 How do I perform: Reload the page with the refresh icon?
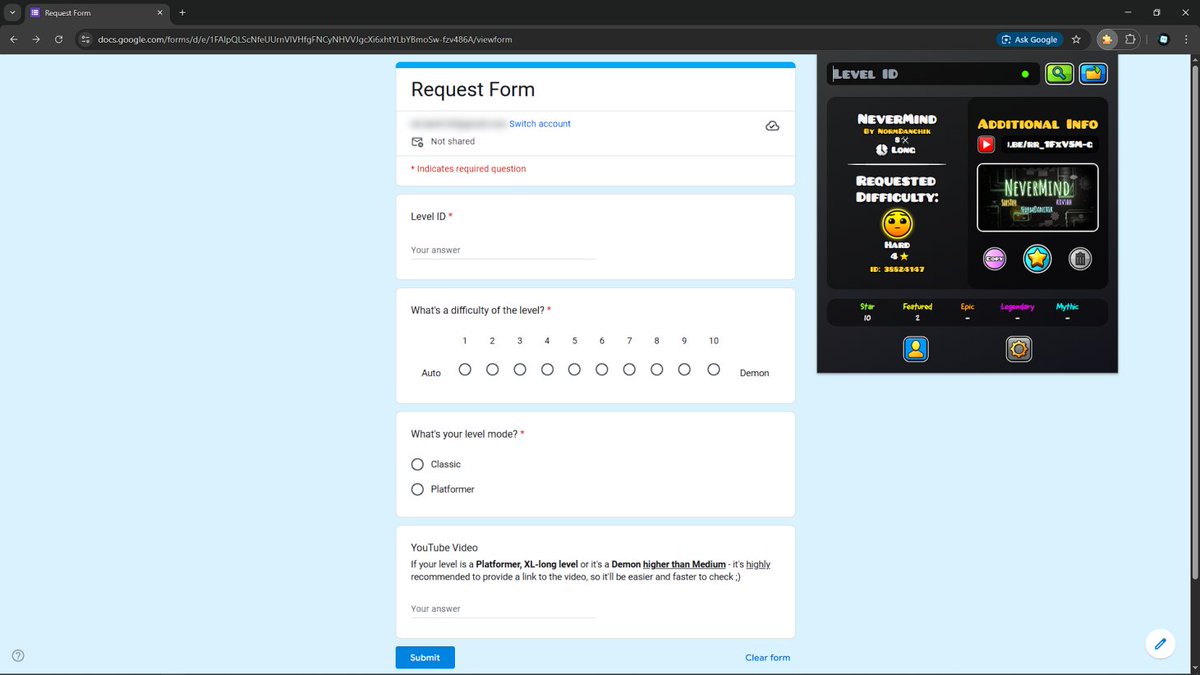click(60, 39)
